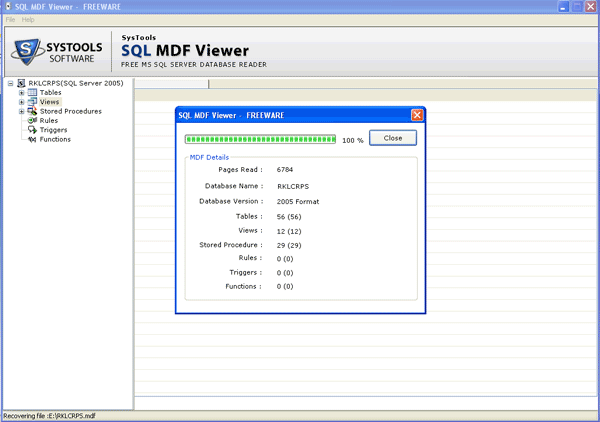The height and width of the screenshot is (422, 600).
Task: Click the Stored Procedure count '29 (29)'
Action: [x=289, y=245]
